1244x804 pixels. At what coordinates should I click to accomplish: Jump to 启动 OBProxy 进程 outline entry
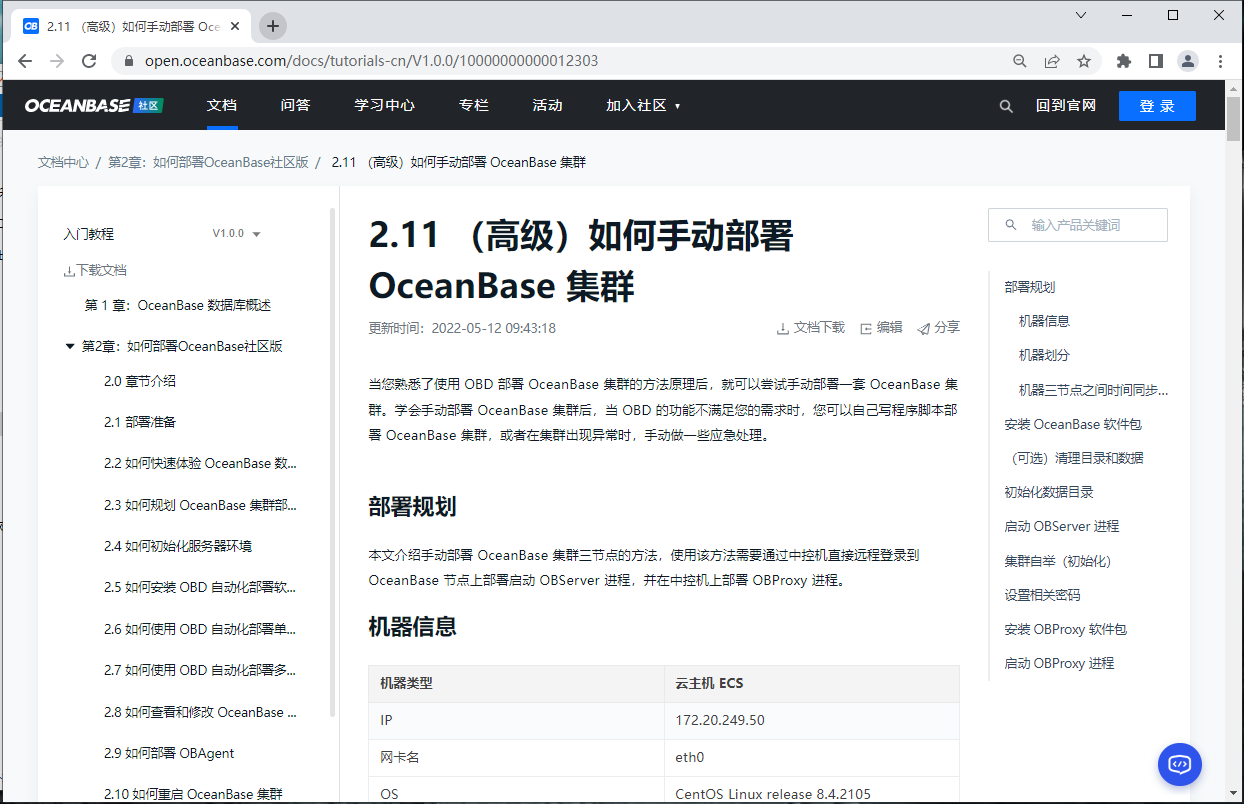1059,663
